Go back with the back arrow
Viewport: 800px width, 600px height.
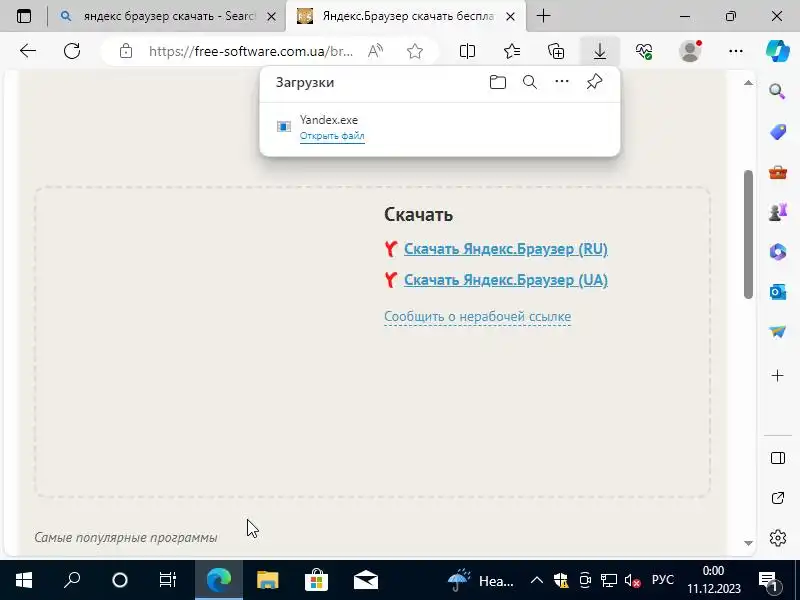click(x=28, y=51)
